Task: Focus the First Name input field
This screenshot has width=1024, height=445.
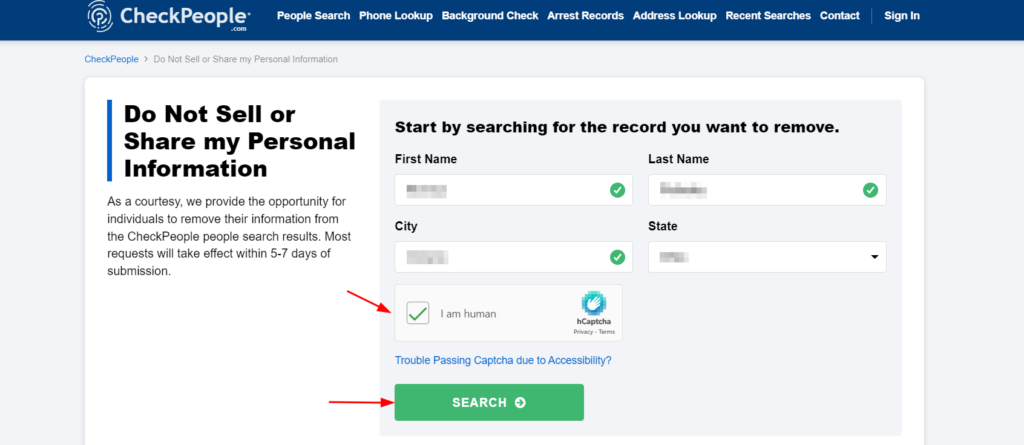Action: [513, 190]
